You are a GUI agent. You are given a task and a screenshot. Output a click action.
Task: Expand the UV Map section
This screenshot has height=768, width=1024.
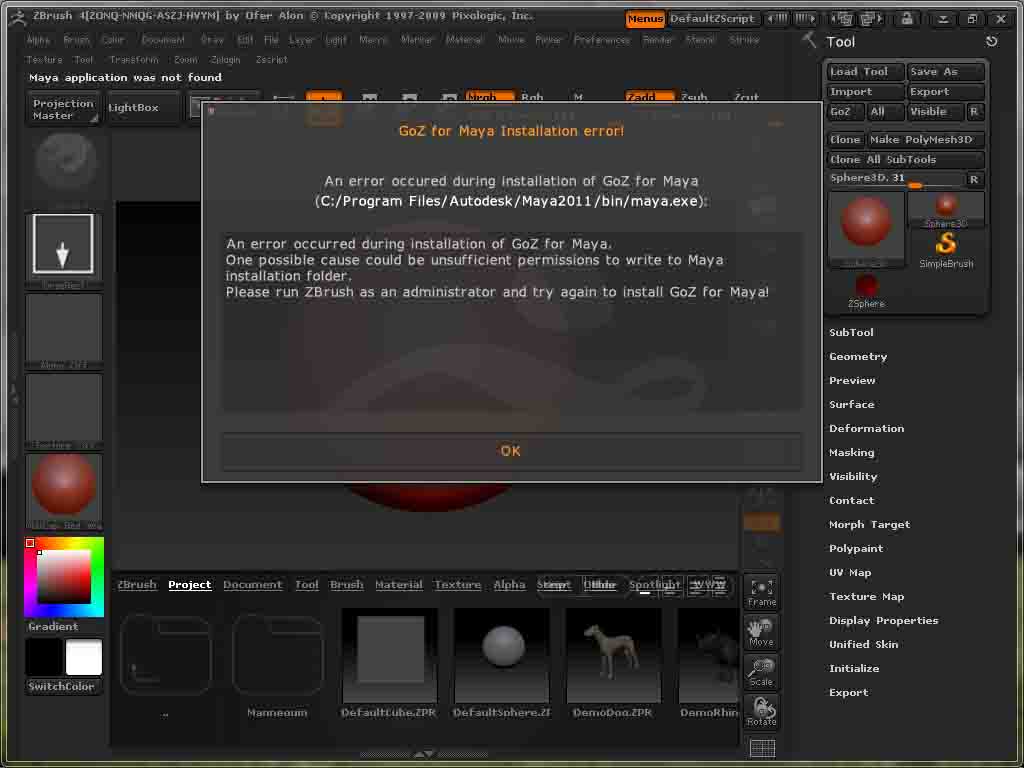[850, 573]
